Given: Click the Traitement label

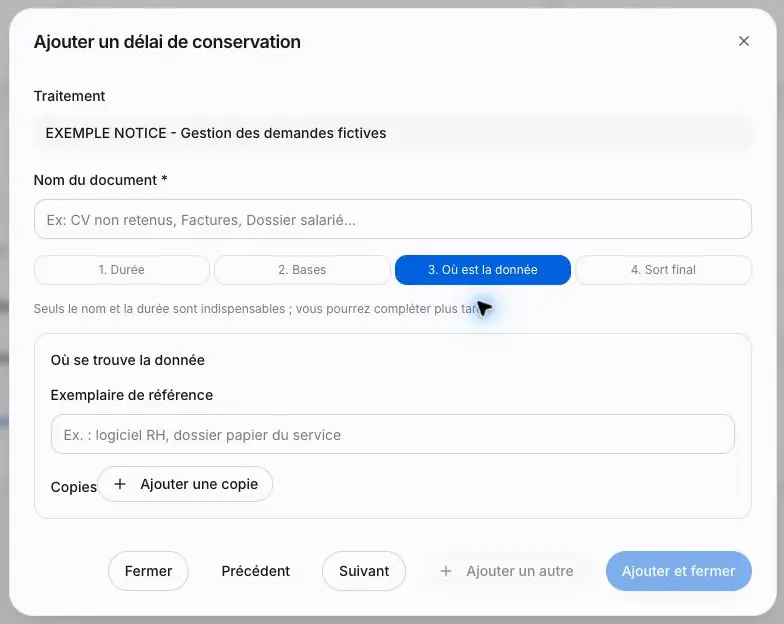Looking at the screenshot, I should click(x=69, y=96).
